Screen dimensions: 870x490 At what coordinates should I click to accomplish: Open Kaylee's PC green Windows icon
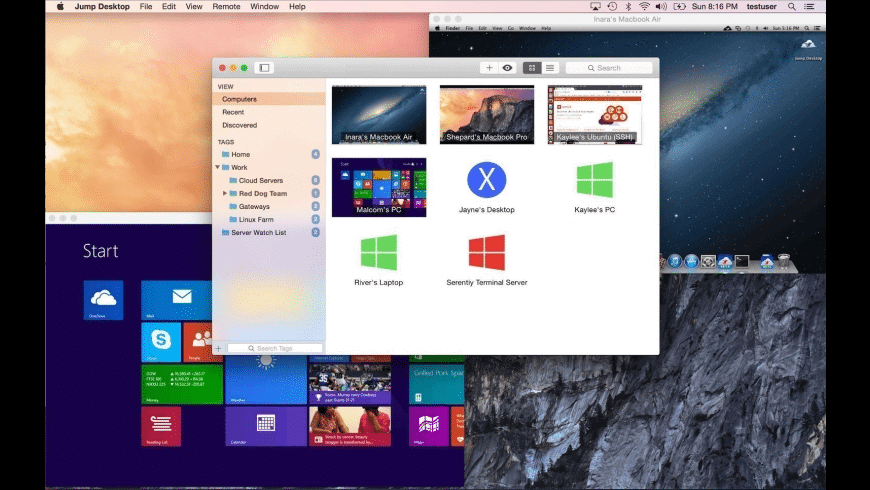pos(594,180)
